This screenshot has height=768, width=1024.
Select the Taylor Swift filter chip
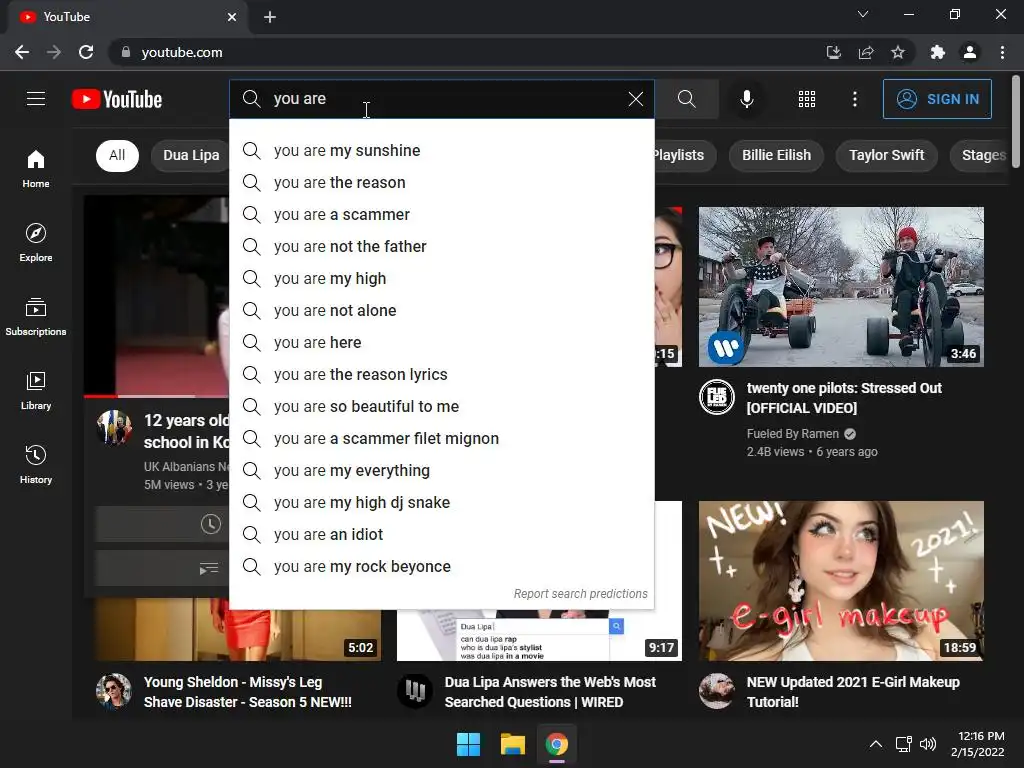[x=886, y=155]
